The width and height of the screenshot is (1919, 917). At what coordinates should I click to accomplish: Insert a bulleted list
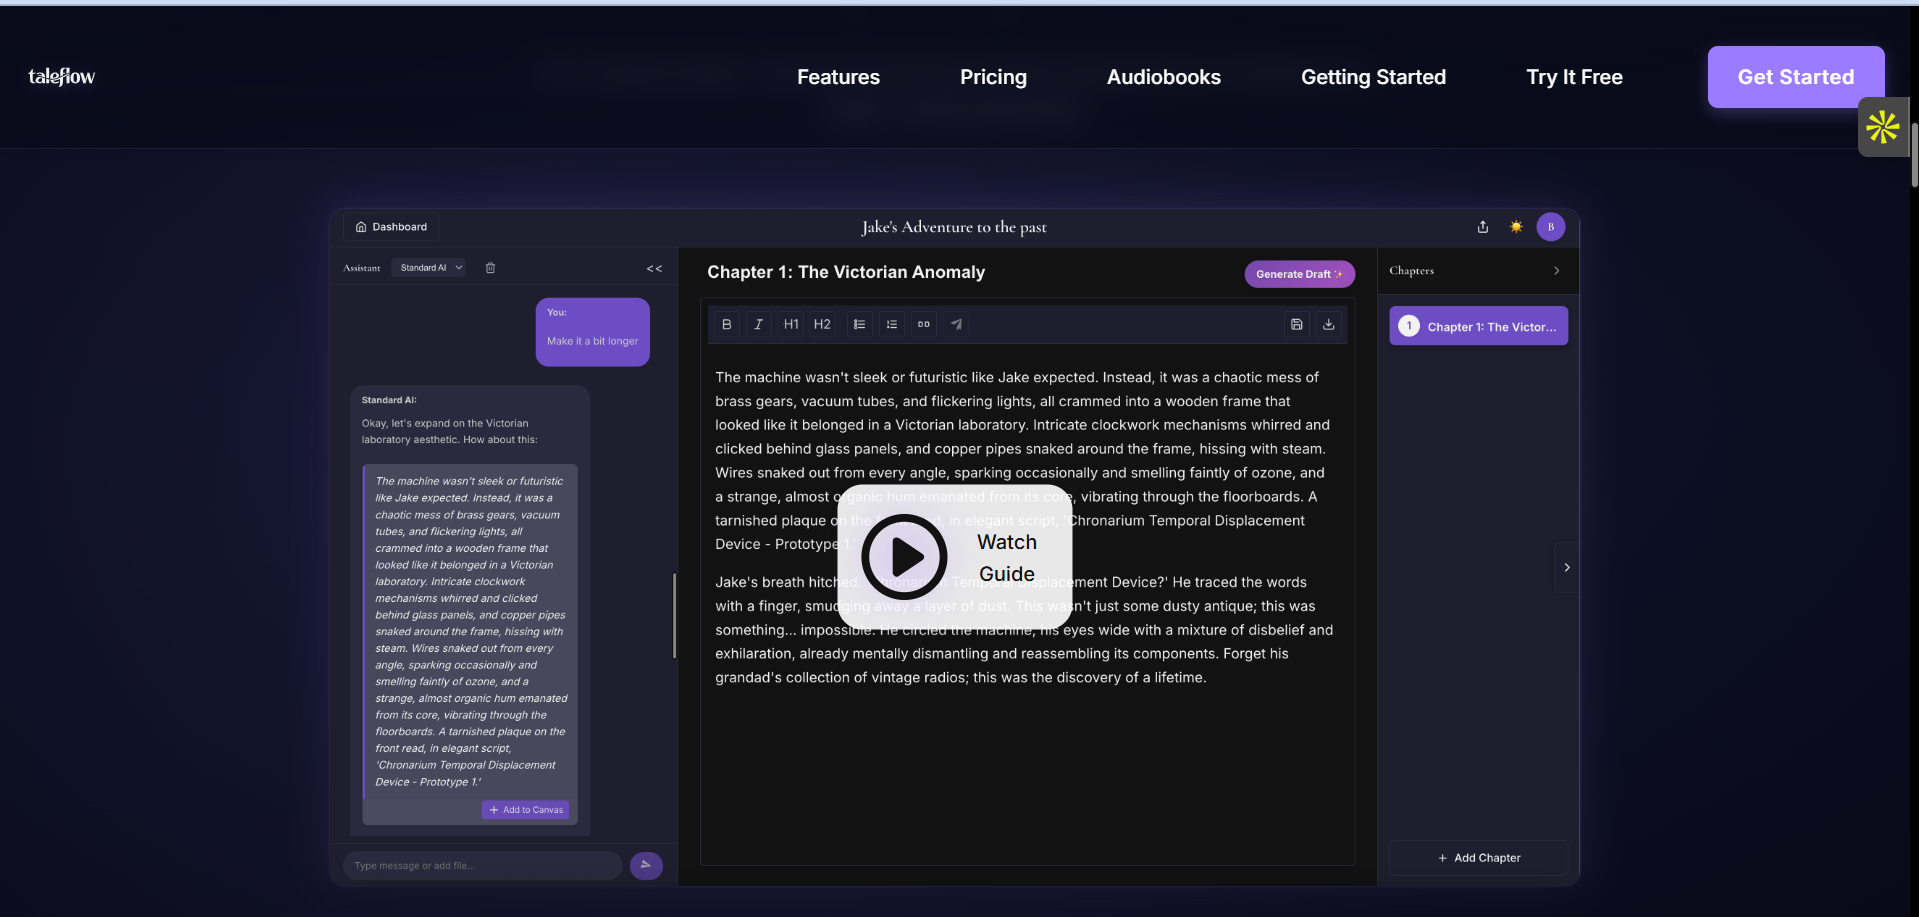pos(859,324)
